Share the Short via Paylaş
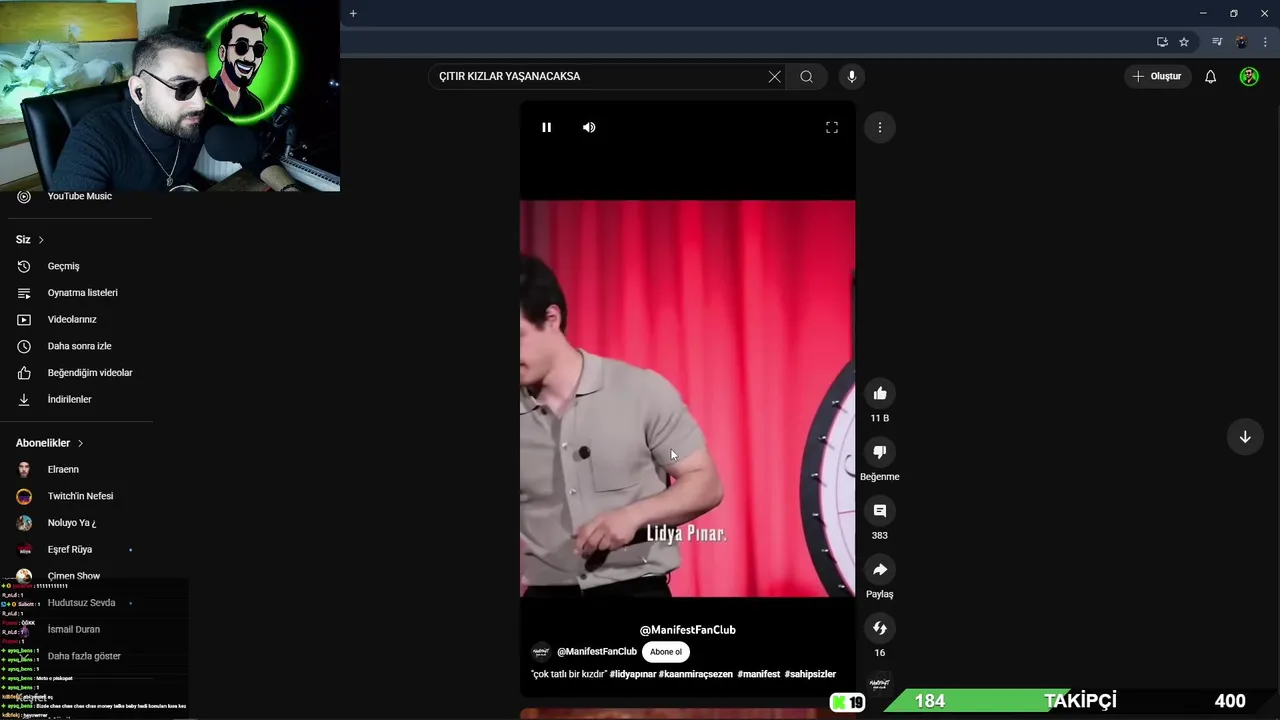The image size is (1280, 720). point(880,570)
